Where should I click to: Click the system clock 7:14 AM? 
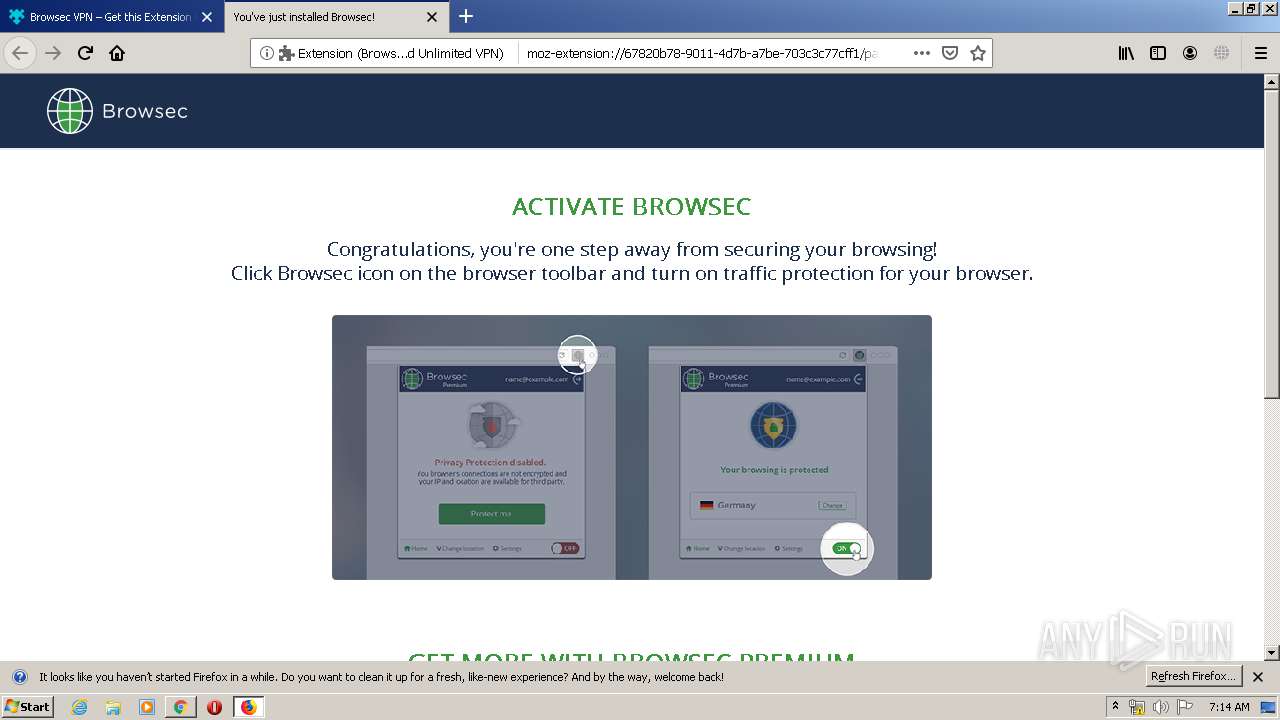(1229, 707)
